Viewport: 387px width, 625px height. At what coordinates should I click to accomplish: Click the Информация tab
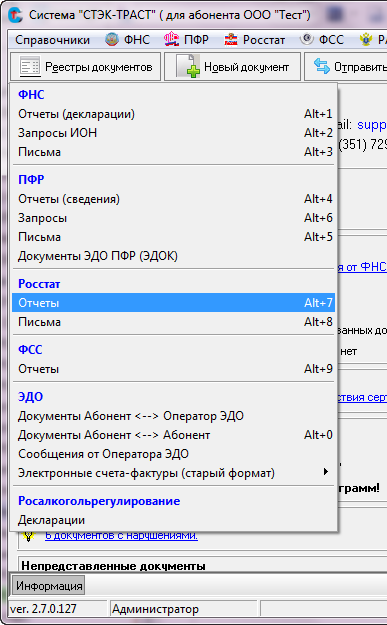49,586
